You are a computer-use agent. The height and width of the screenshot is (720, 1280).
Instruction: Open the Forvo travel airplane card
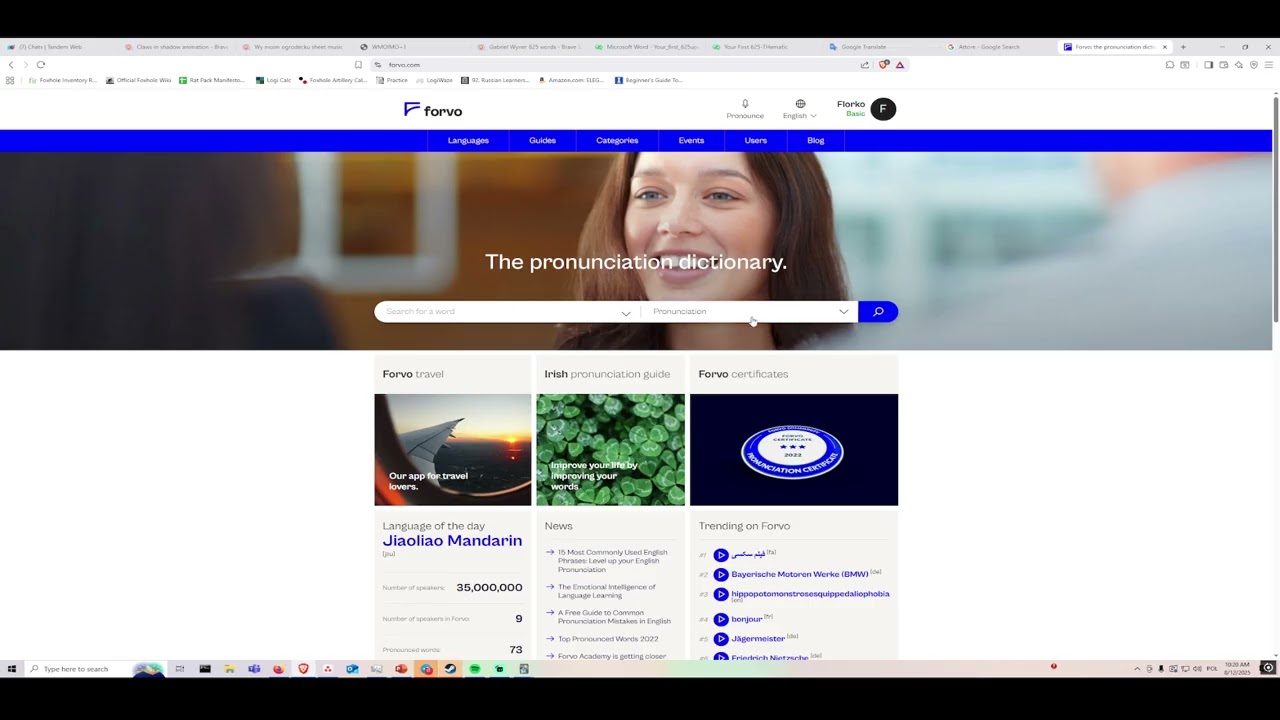pos(453,449)
